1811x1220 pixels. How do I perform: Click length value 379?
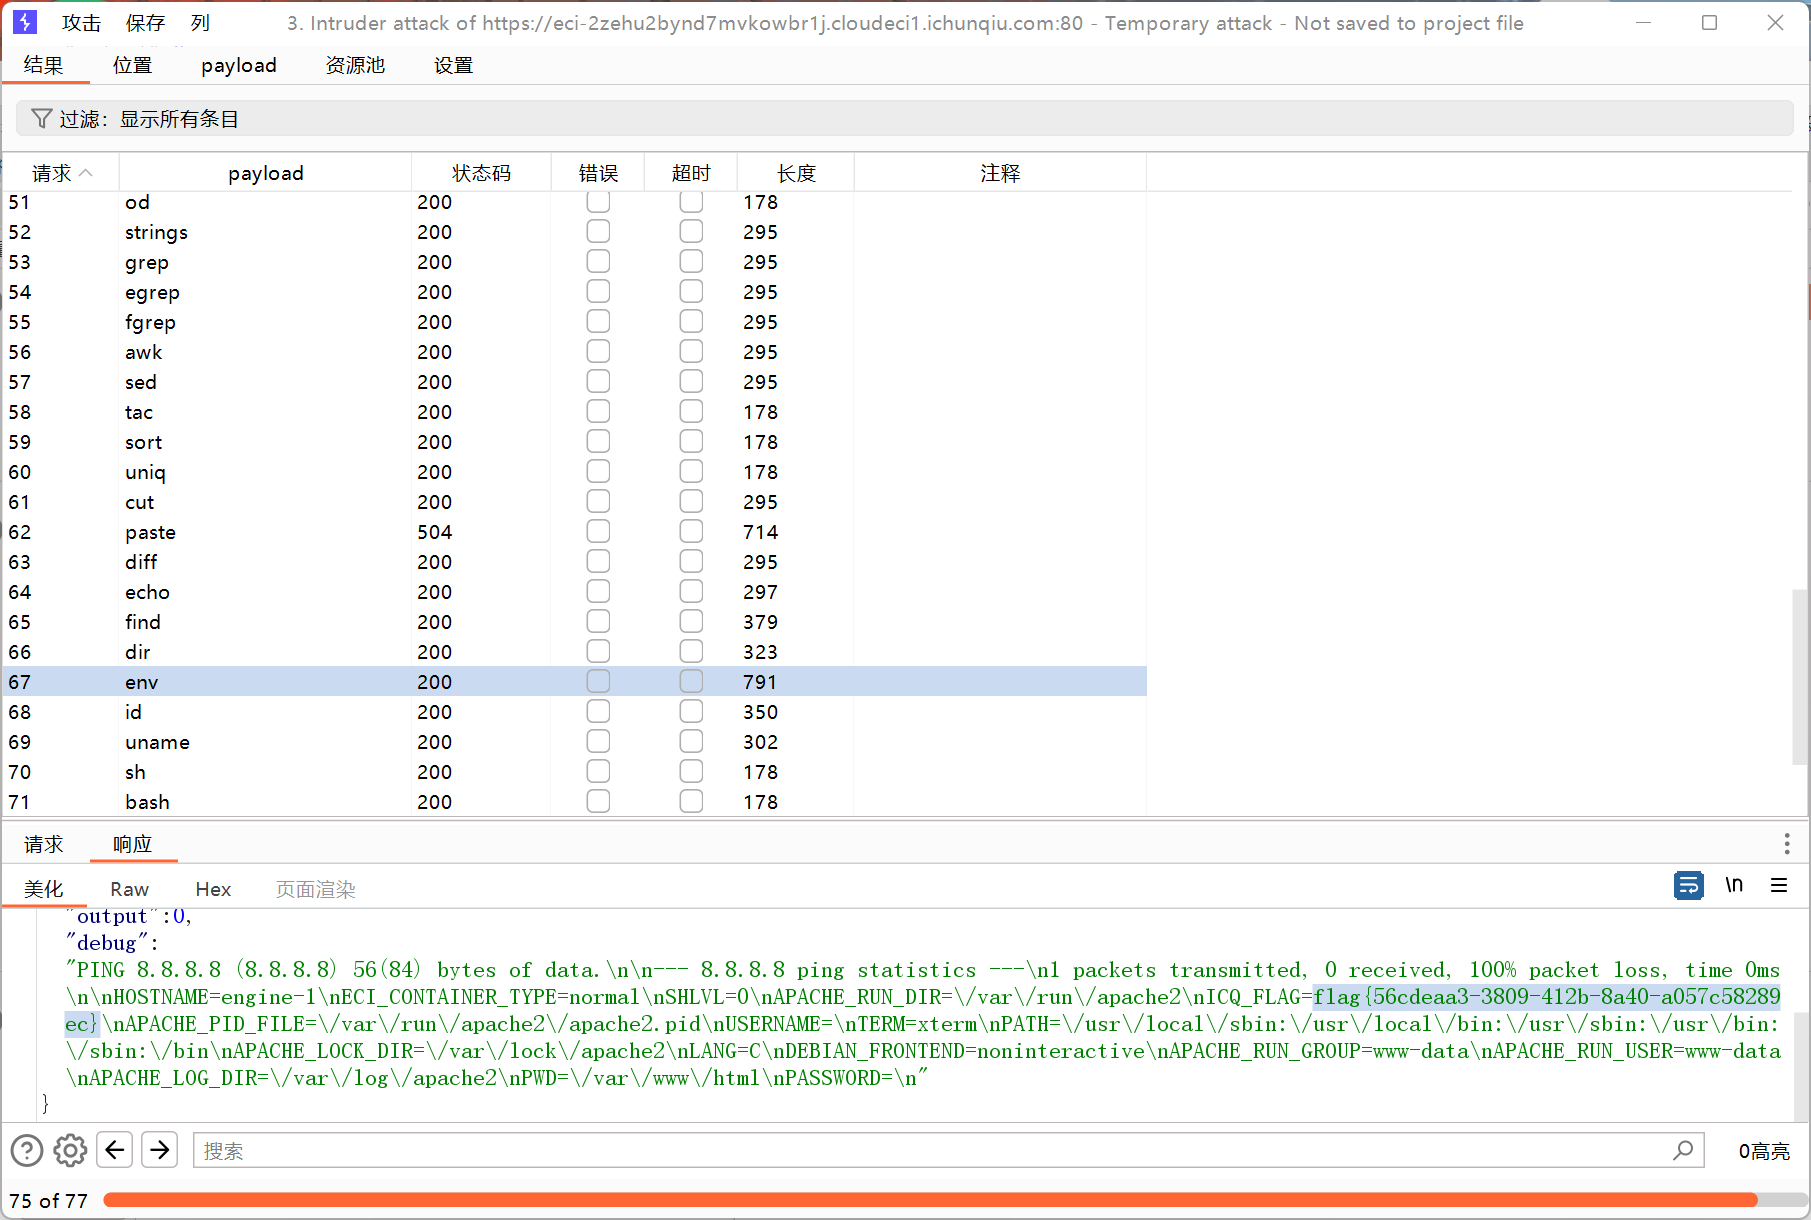pos(760,622)
